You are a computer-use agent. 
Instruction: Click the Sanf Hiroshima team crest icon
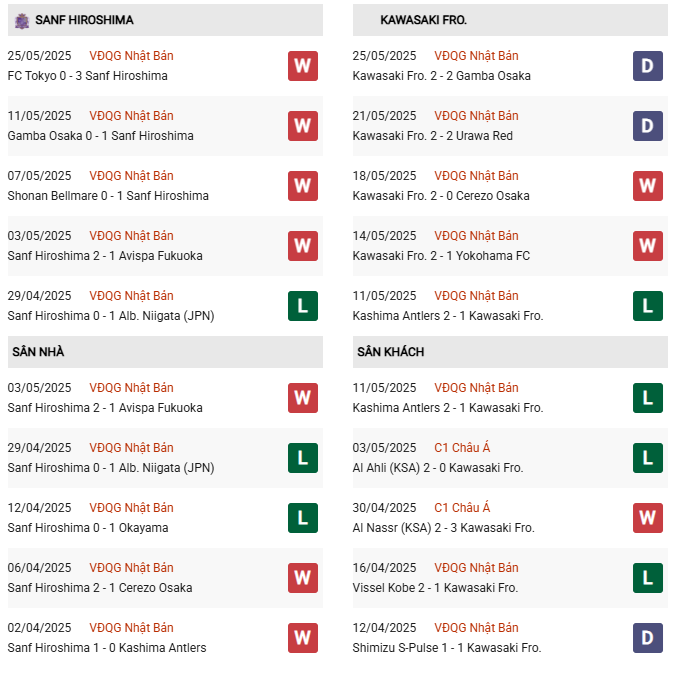[x=21, y=20]
